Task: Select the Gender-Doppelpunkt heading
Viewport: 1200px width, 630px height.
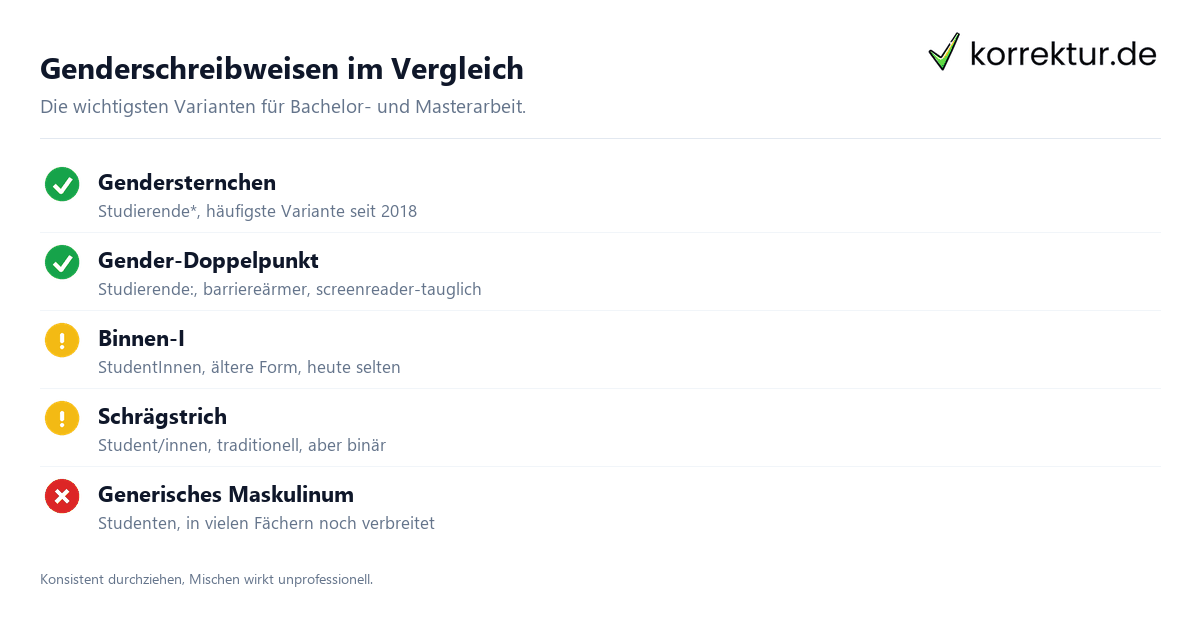Action: pyautogui.click(x=208, y=261)
